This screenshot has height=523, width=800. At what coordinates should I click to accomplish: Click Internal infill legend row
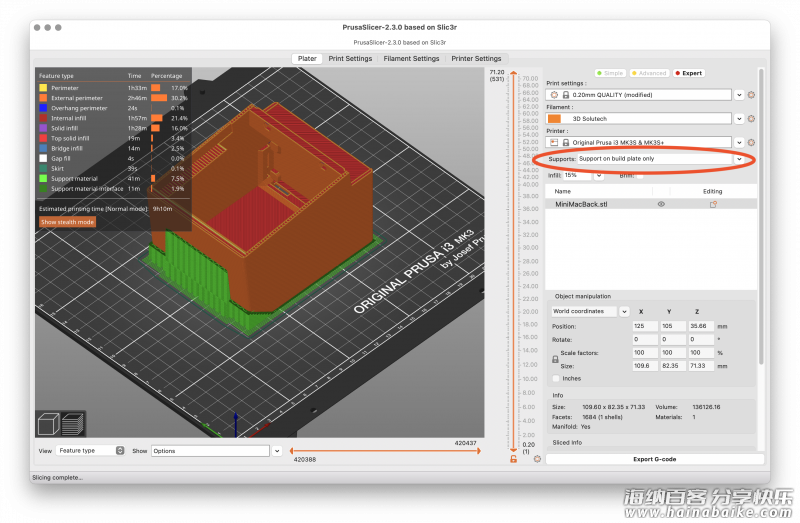pos(113,118)
